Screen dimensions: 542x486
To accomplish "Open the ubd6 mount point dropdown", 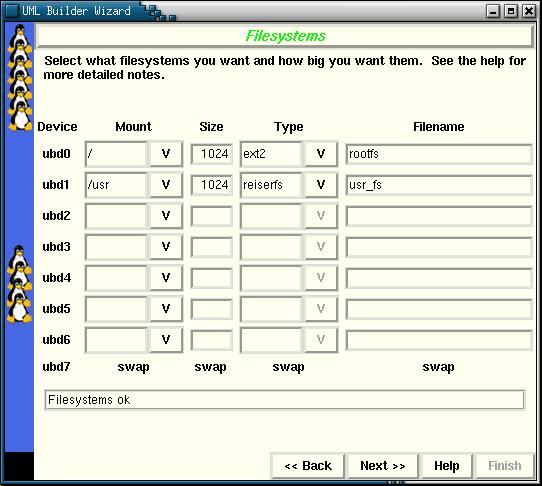I will click(166, 339).
